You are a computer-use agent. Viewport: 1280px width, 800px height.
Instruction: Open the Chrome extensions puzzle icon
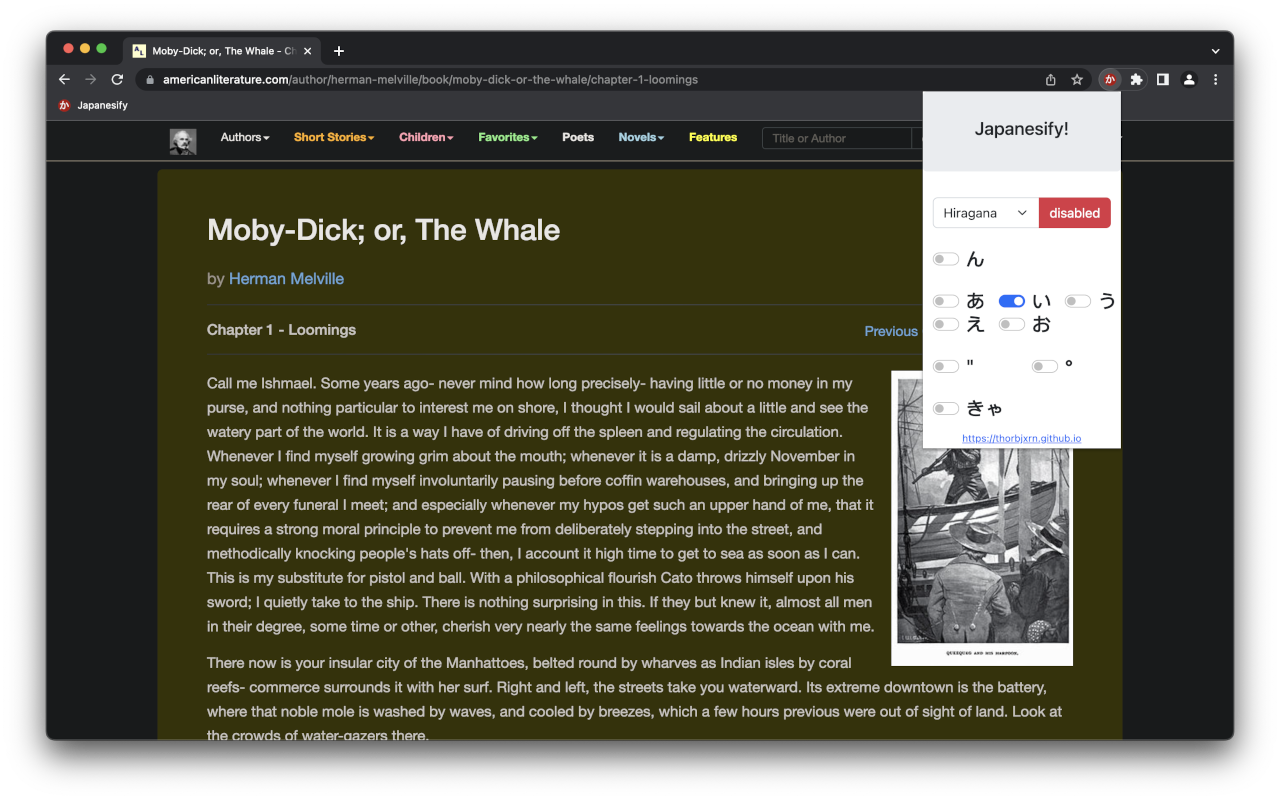pyautogui.click(x=1136, y=80)
